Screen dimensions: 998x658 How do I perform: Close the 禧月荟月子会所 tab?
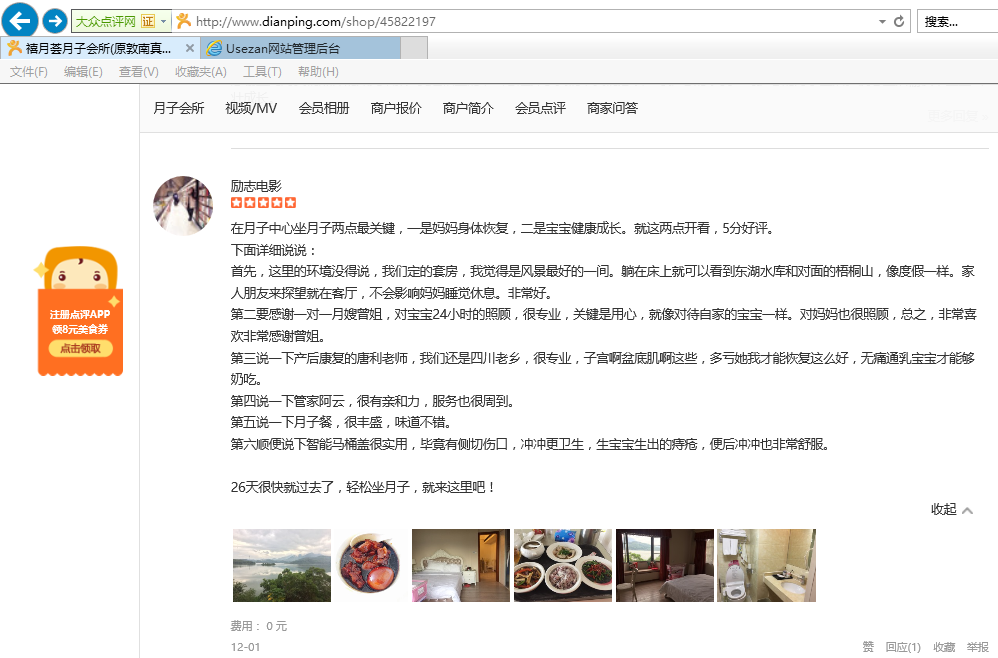click(190, 48)
